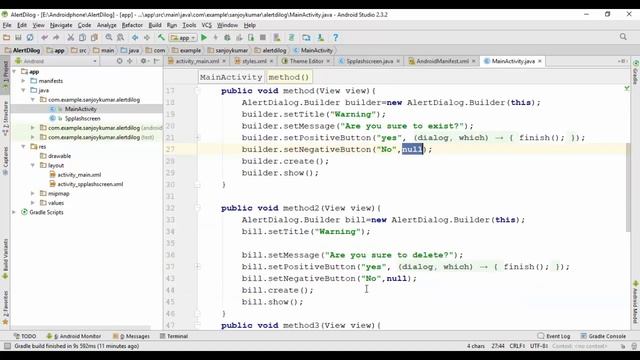The width and height of the screenshot is (640, 360).
Task: Expand the Gradle Scripts node
Action: (x=14, y=212)
